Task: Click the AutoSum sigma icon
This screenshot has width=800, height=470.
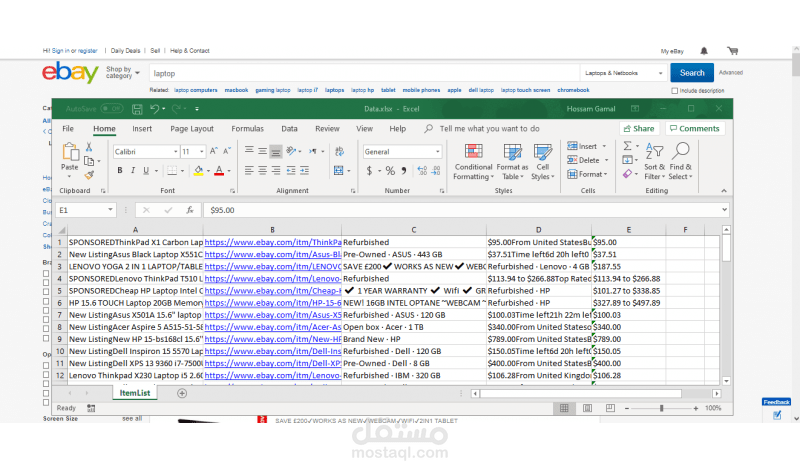Action: [628, 146]
